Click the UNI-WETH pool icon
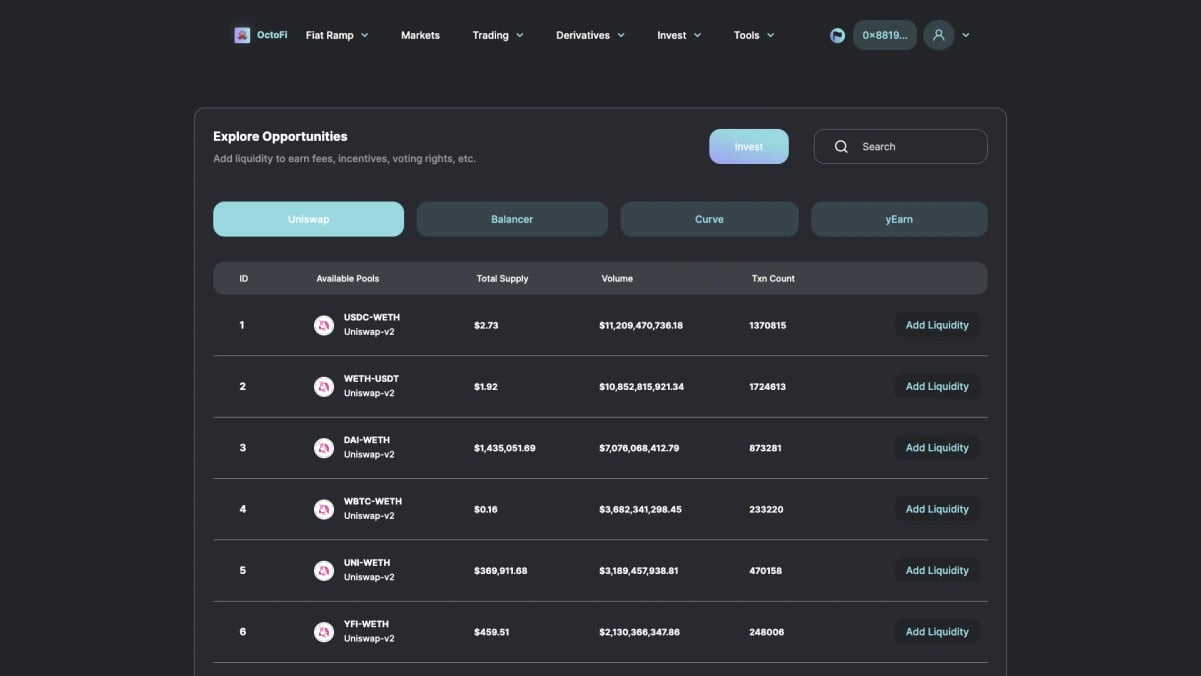1201x676 pixels. point(324,570)
